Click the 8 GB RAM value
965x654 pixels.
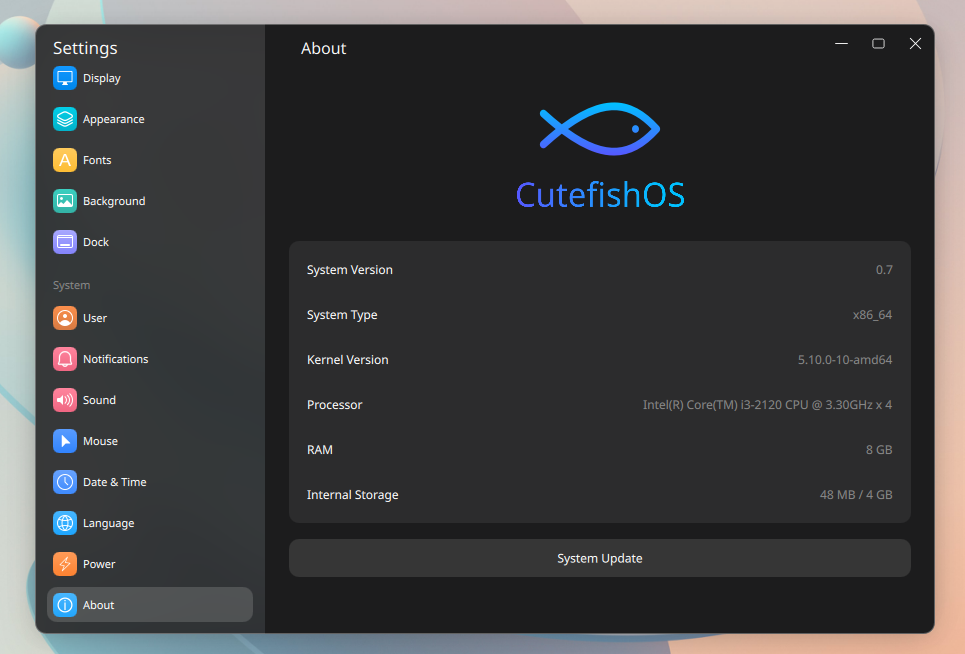(x=879, y=450)
